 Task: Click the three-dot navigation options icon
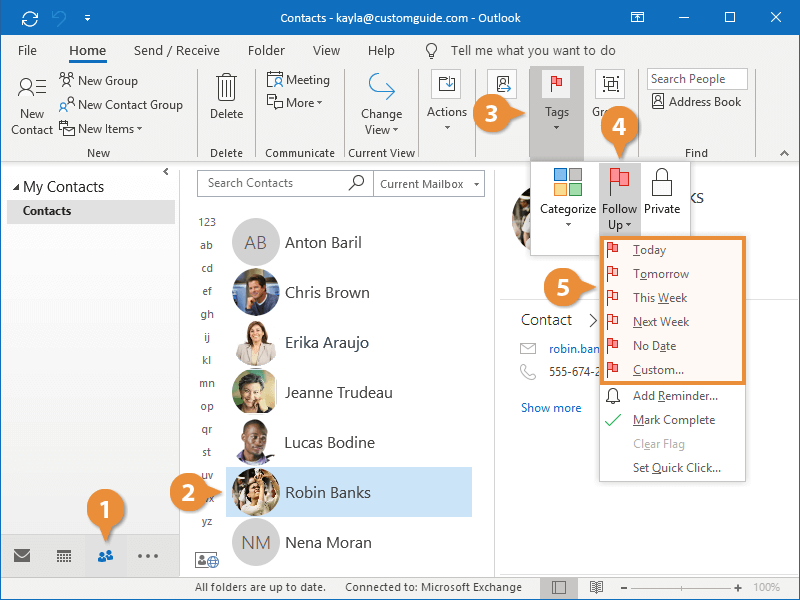pos(147,556)
